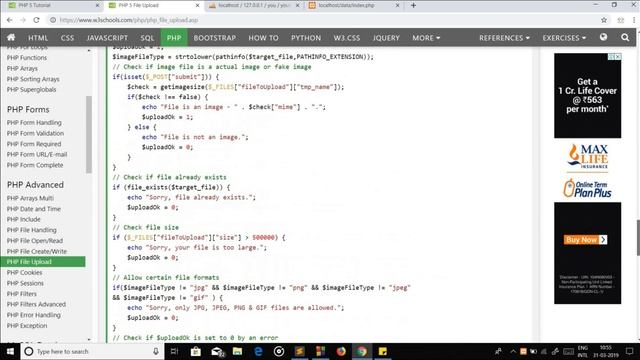Screen dimensions: 640x360
Task: Click the W3Schools home icon
Action: tap(11, 38)
